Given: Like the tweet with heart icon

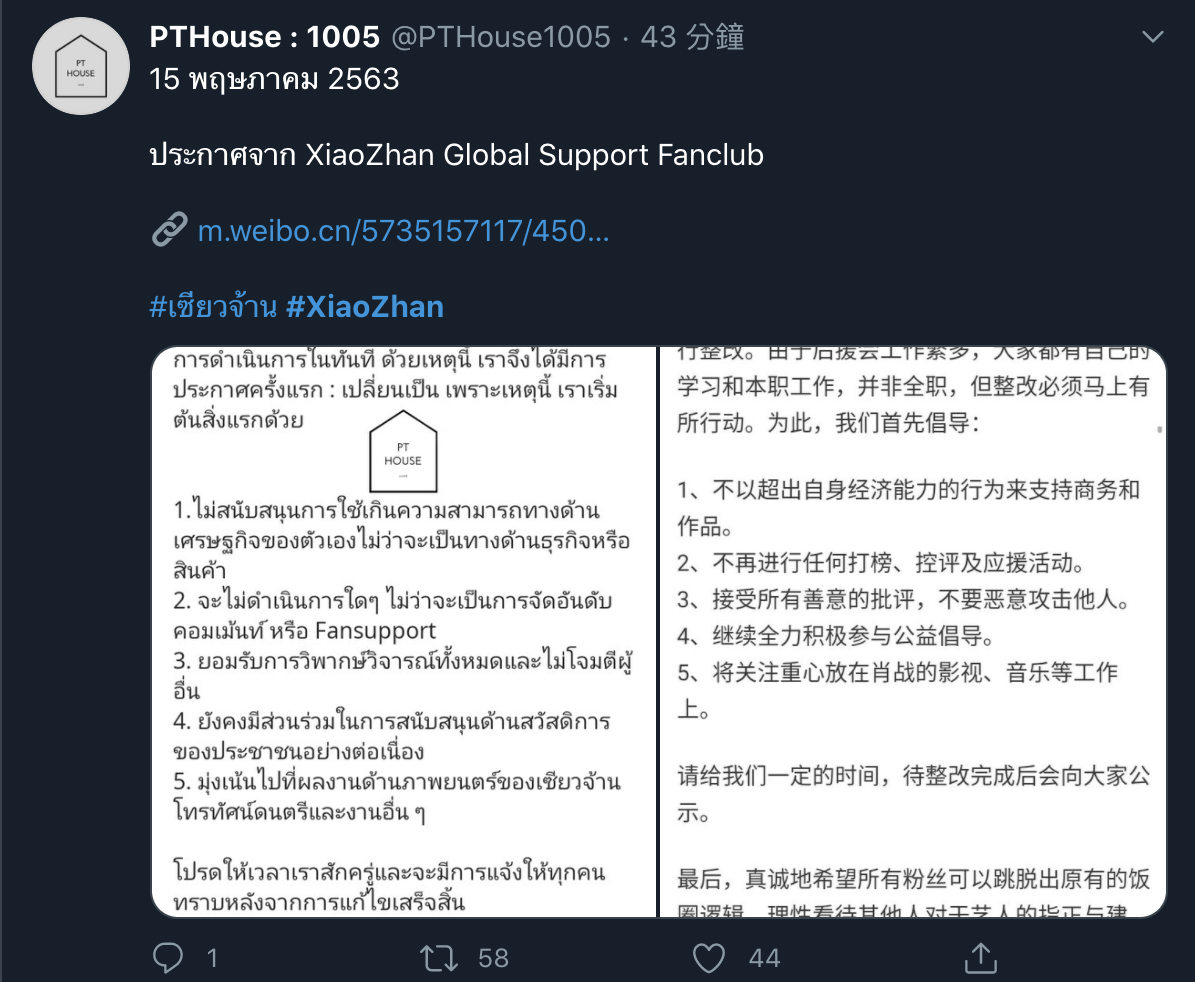Looking at the screenshot, I should (x=709, y=958).
